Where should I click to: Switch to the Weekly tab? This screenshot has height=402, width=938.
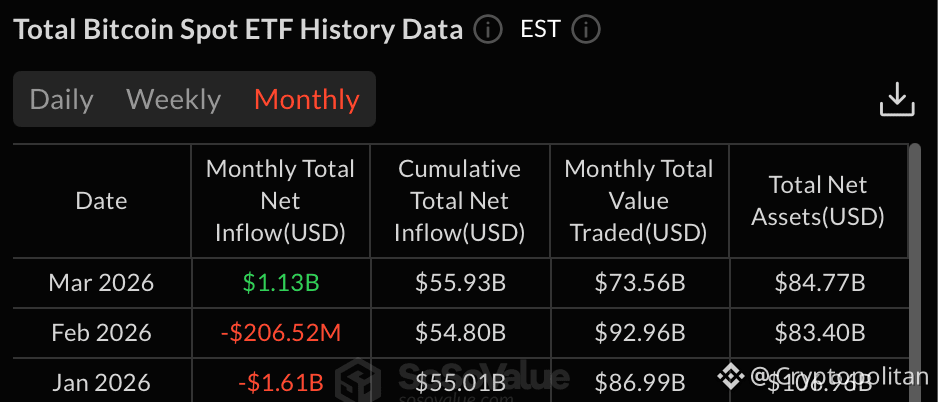173,100
